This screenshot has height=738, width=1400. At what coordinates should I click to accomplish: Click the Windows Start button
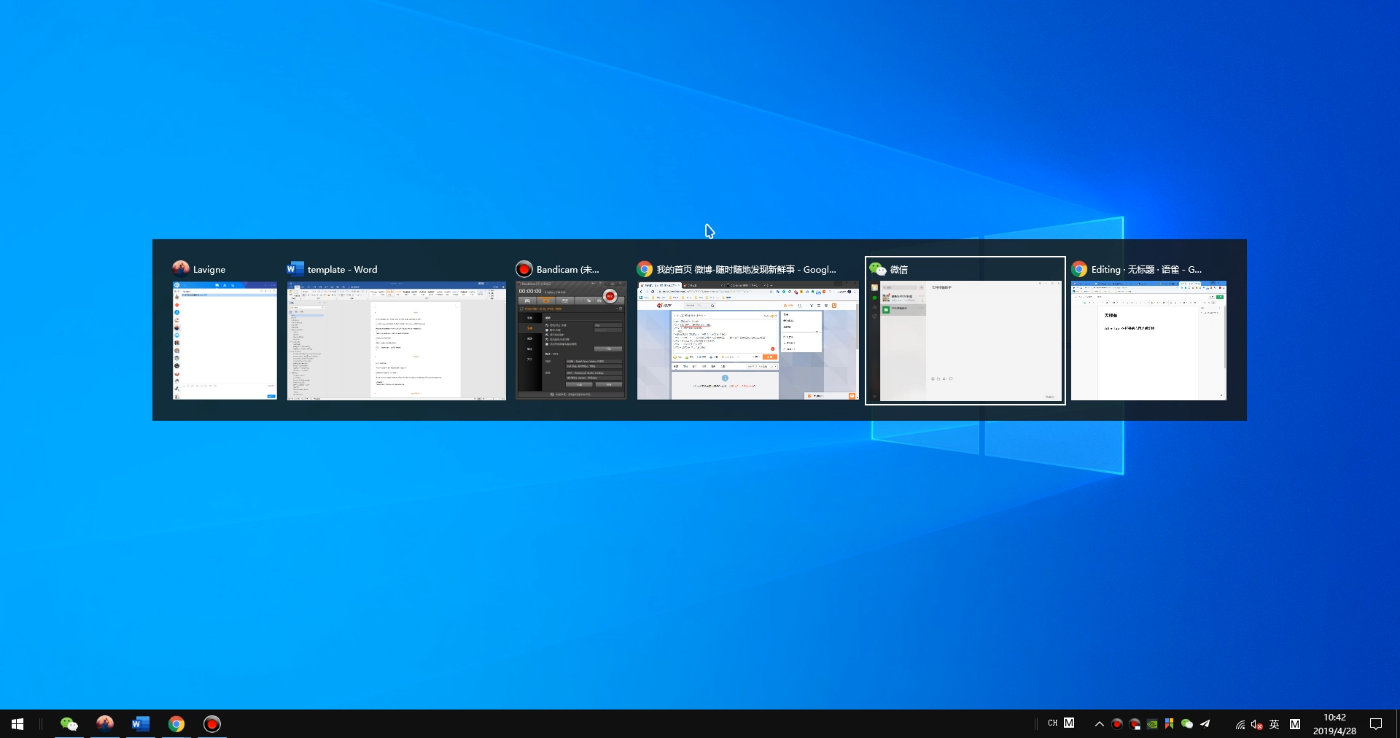point(17,723)
